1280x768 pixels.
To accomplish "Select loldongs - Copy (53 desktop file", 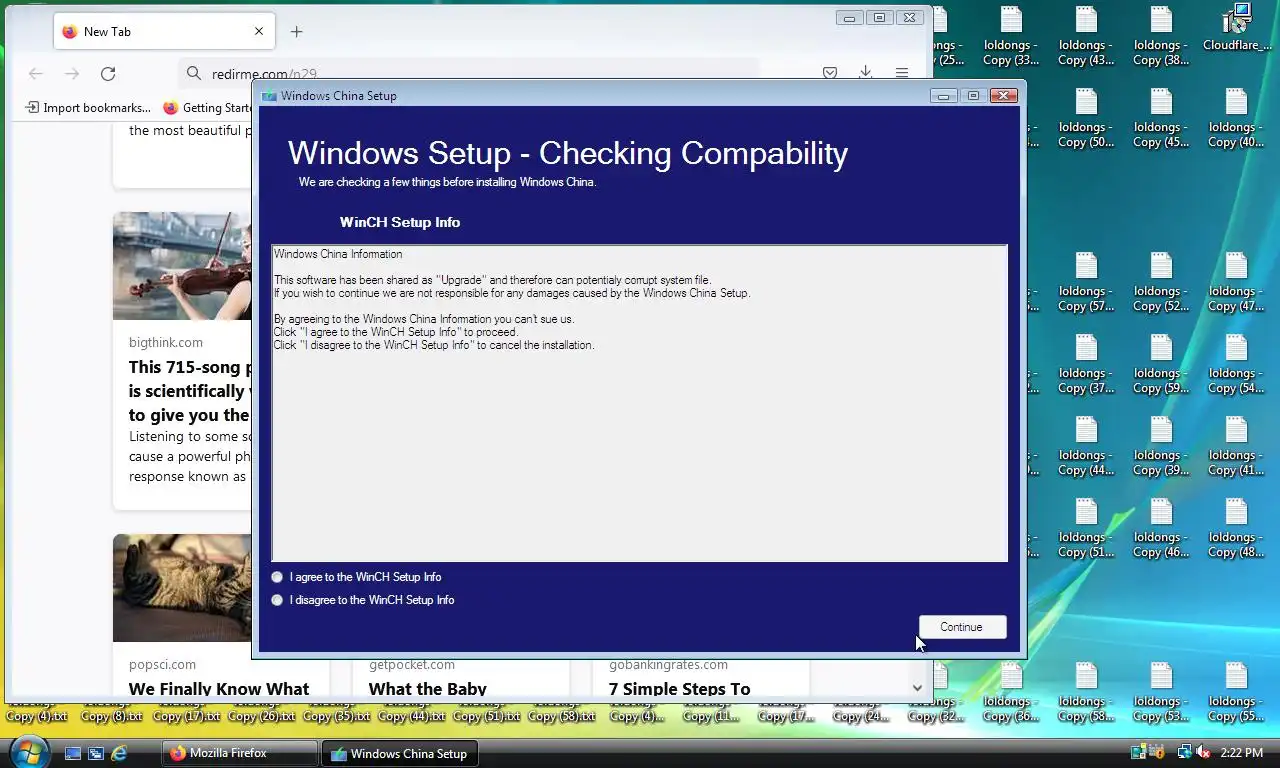I will tap(1161, 692).
